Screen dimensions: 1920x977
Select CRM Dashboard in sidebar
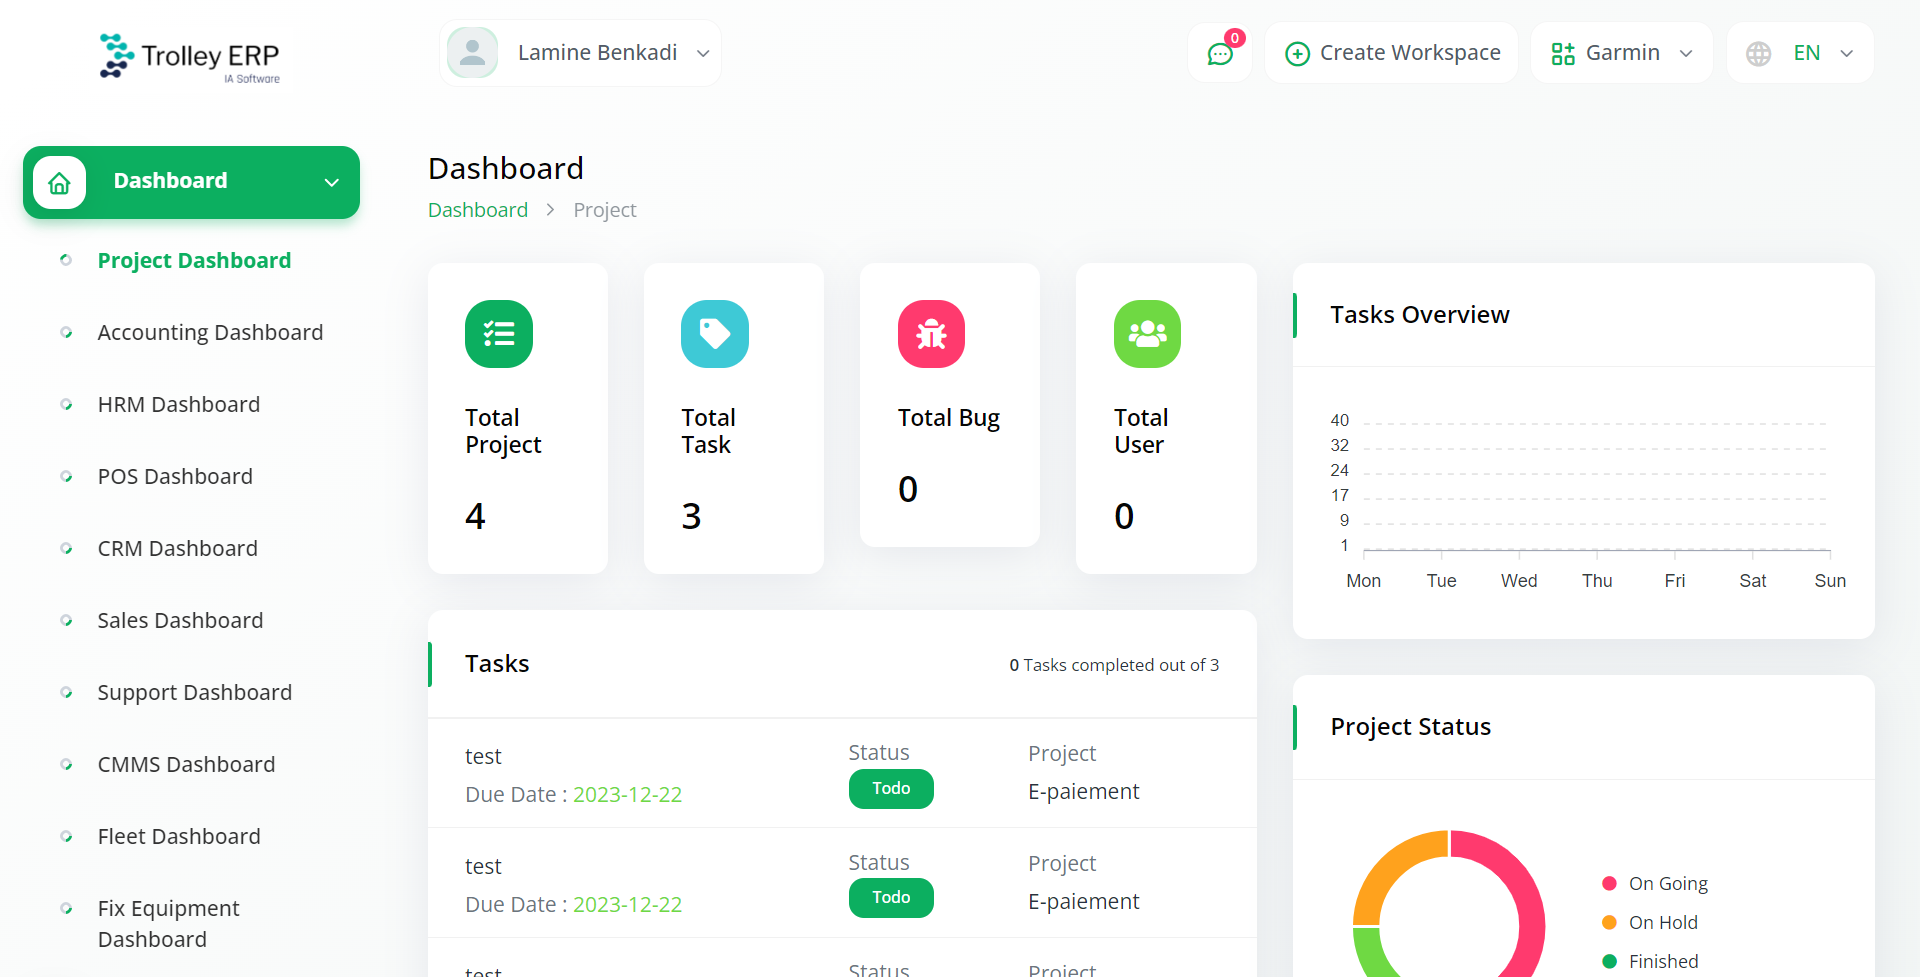coord(177,549)
